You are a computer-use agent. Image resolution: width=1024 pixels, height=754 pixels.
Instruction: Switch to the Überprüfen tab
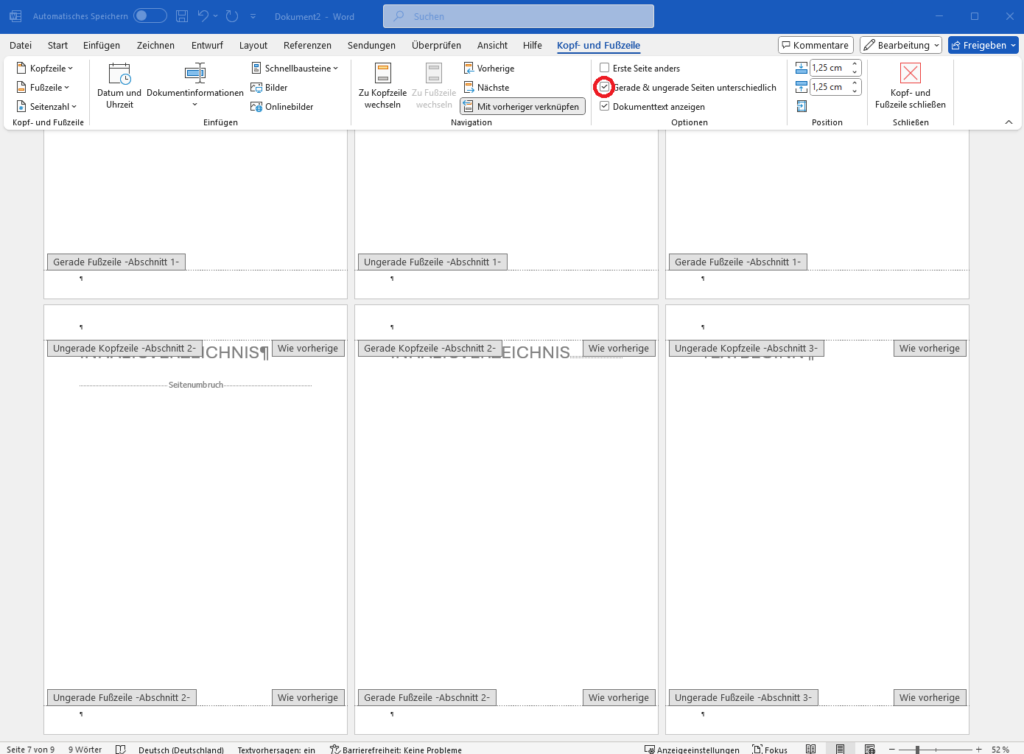pos(436,45)
